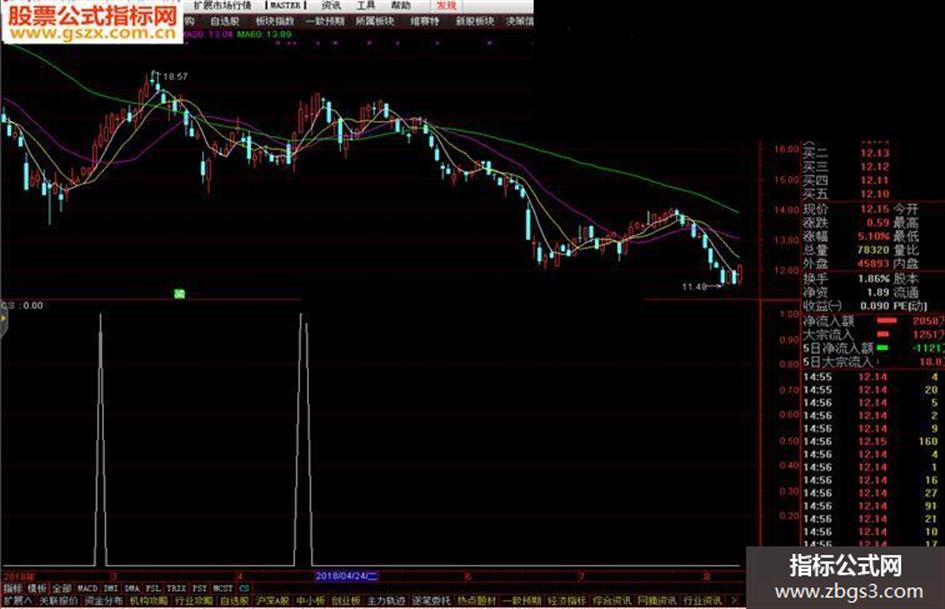This screenshot has width=945, height=609.
Task: Open the 中小板 bottom tab
Action: point(311,601)
